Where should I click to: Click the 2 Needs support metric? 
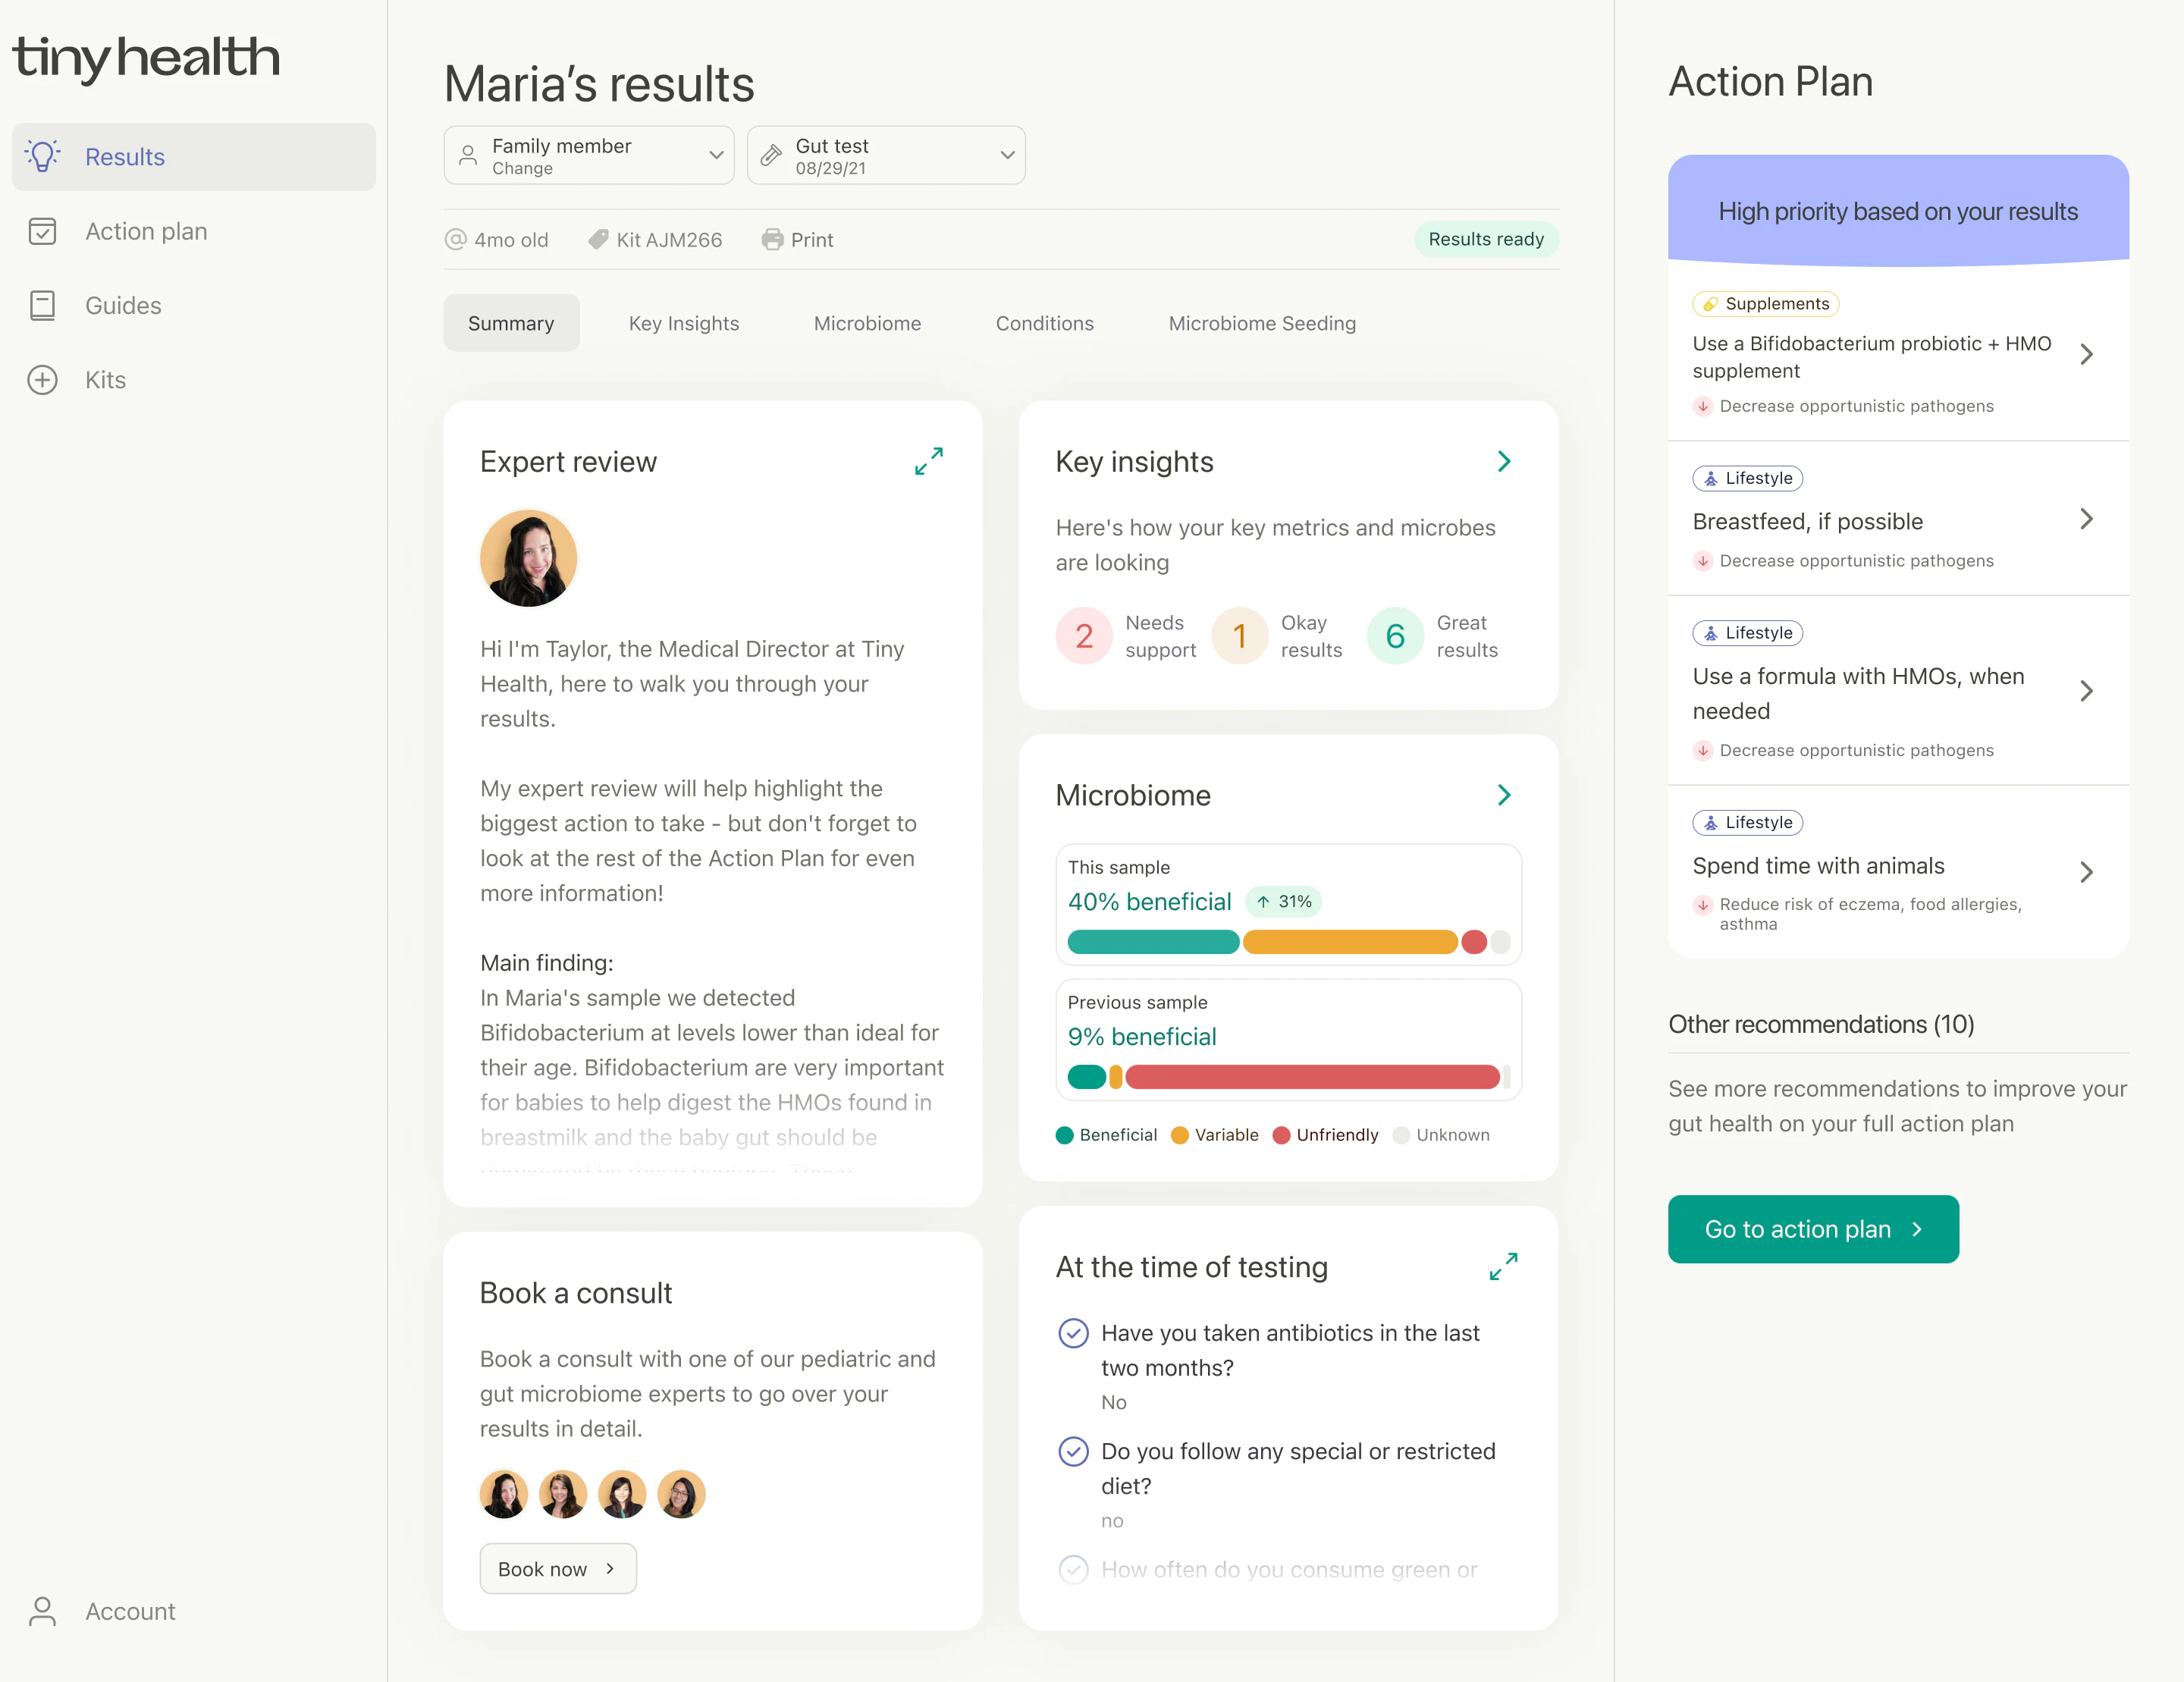(1126, 636)
